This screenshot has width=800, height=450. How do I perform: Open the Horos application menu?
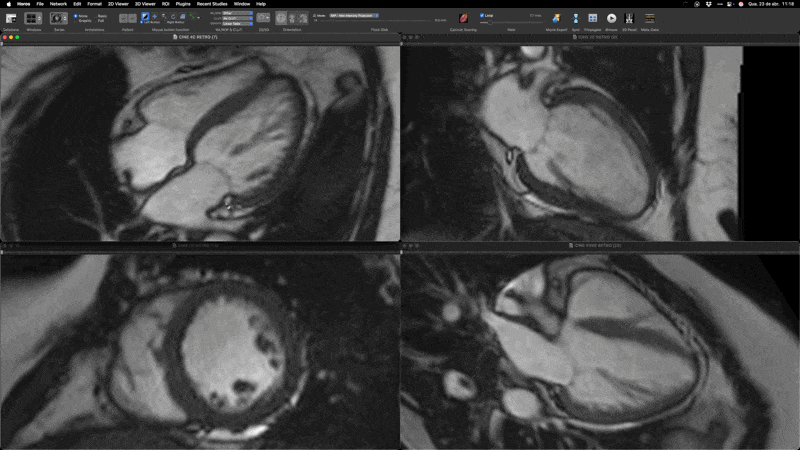[23, 4]
